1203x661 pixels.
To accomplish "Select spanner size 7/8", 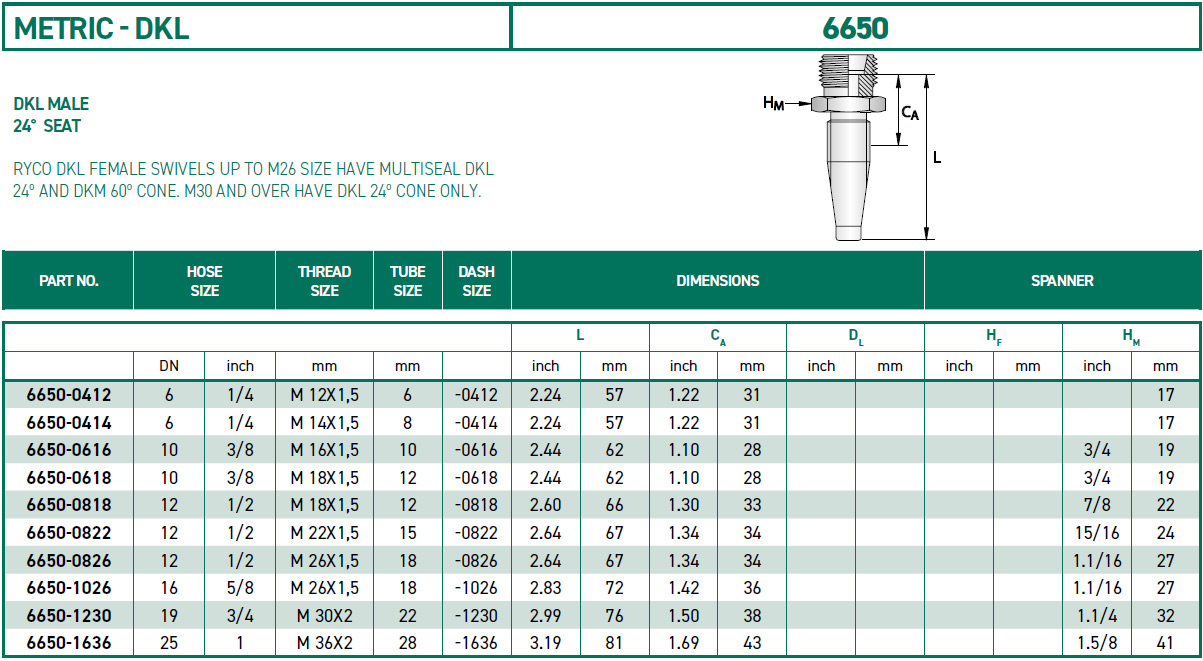I will click(x=1097, y=505).
